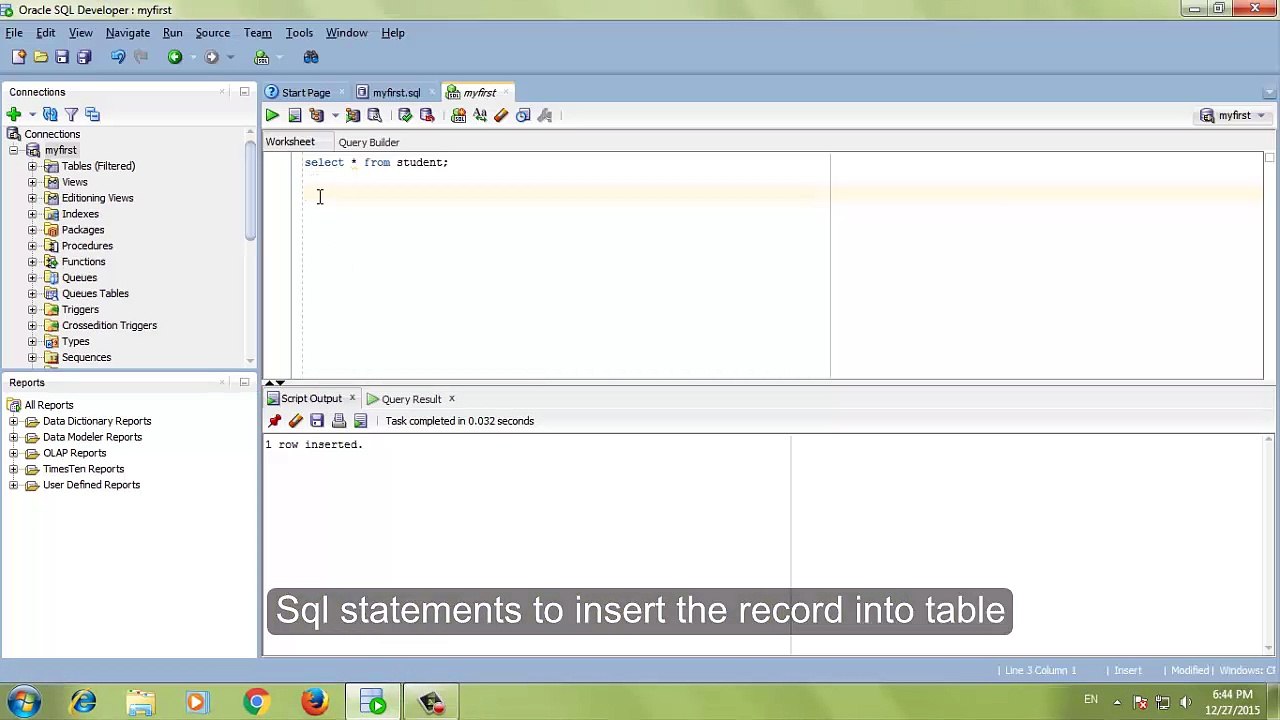
Task: Click the binoculars Find DB Object icon
Action: [x=311, y=57]
